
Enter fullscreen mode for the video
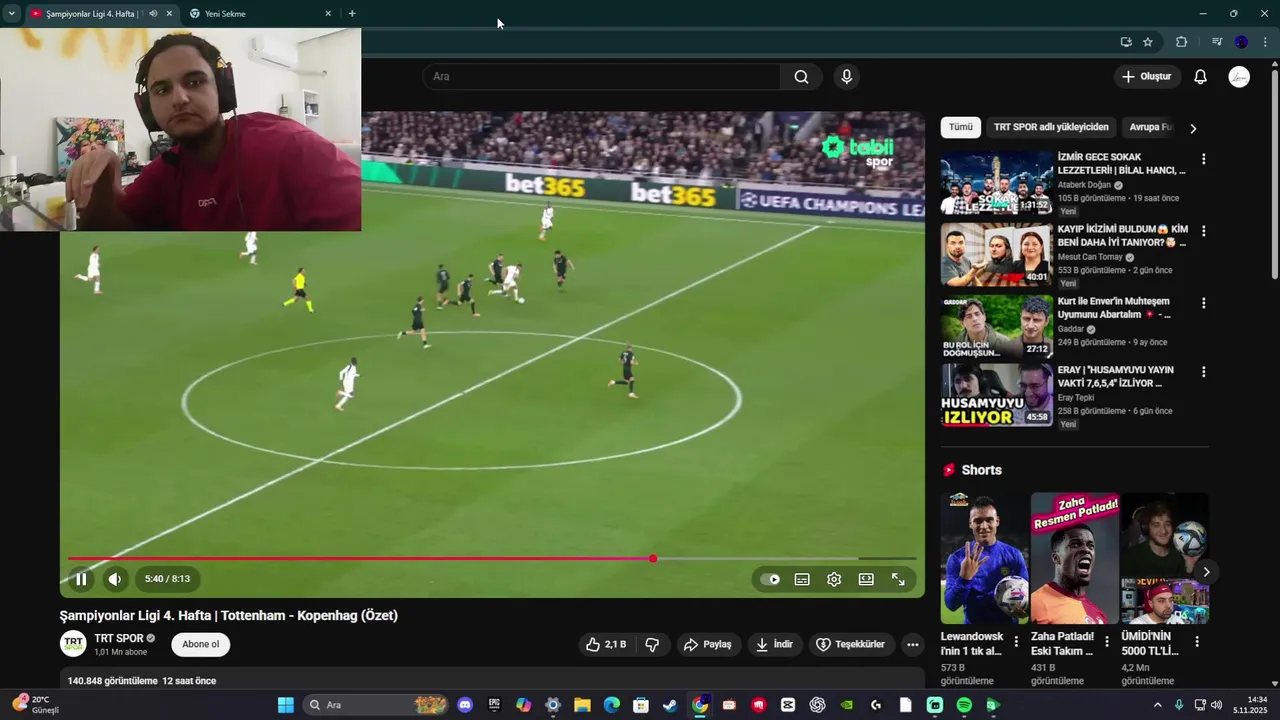pyautogui.click(x=898, y=579)
